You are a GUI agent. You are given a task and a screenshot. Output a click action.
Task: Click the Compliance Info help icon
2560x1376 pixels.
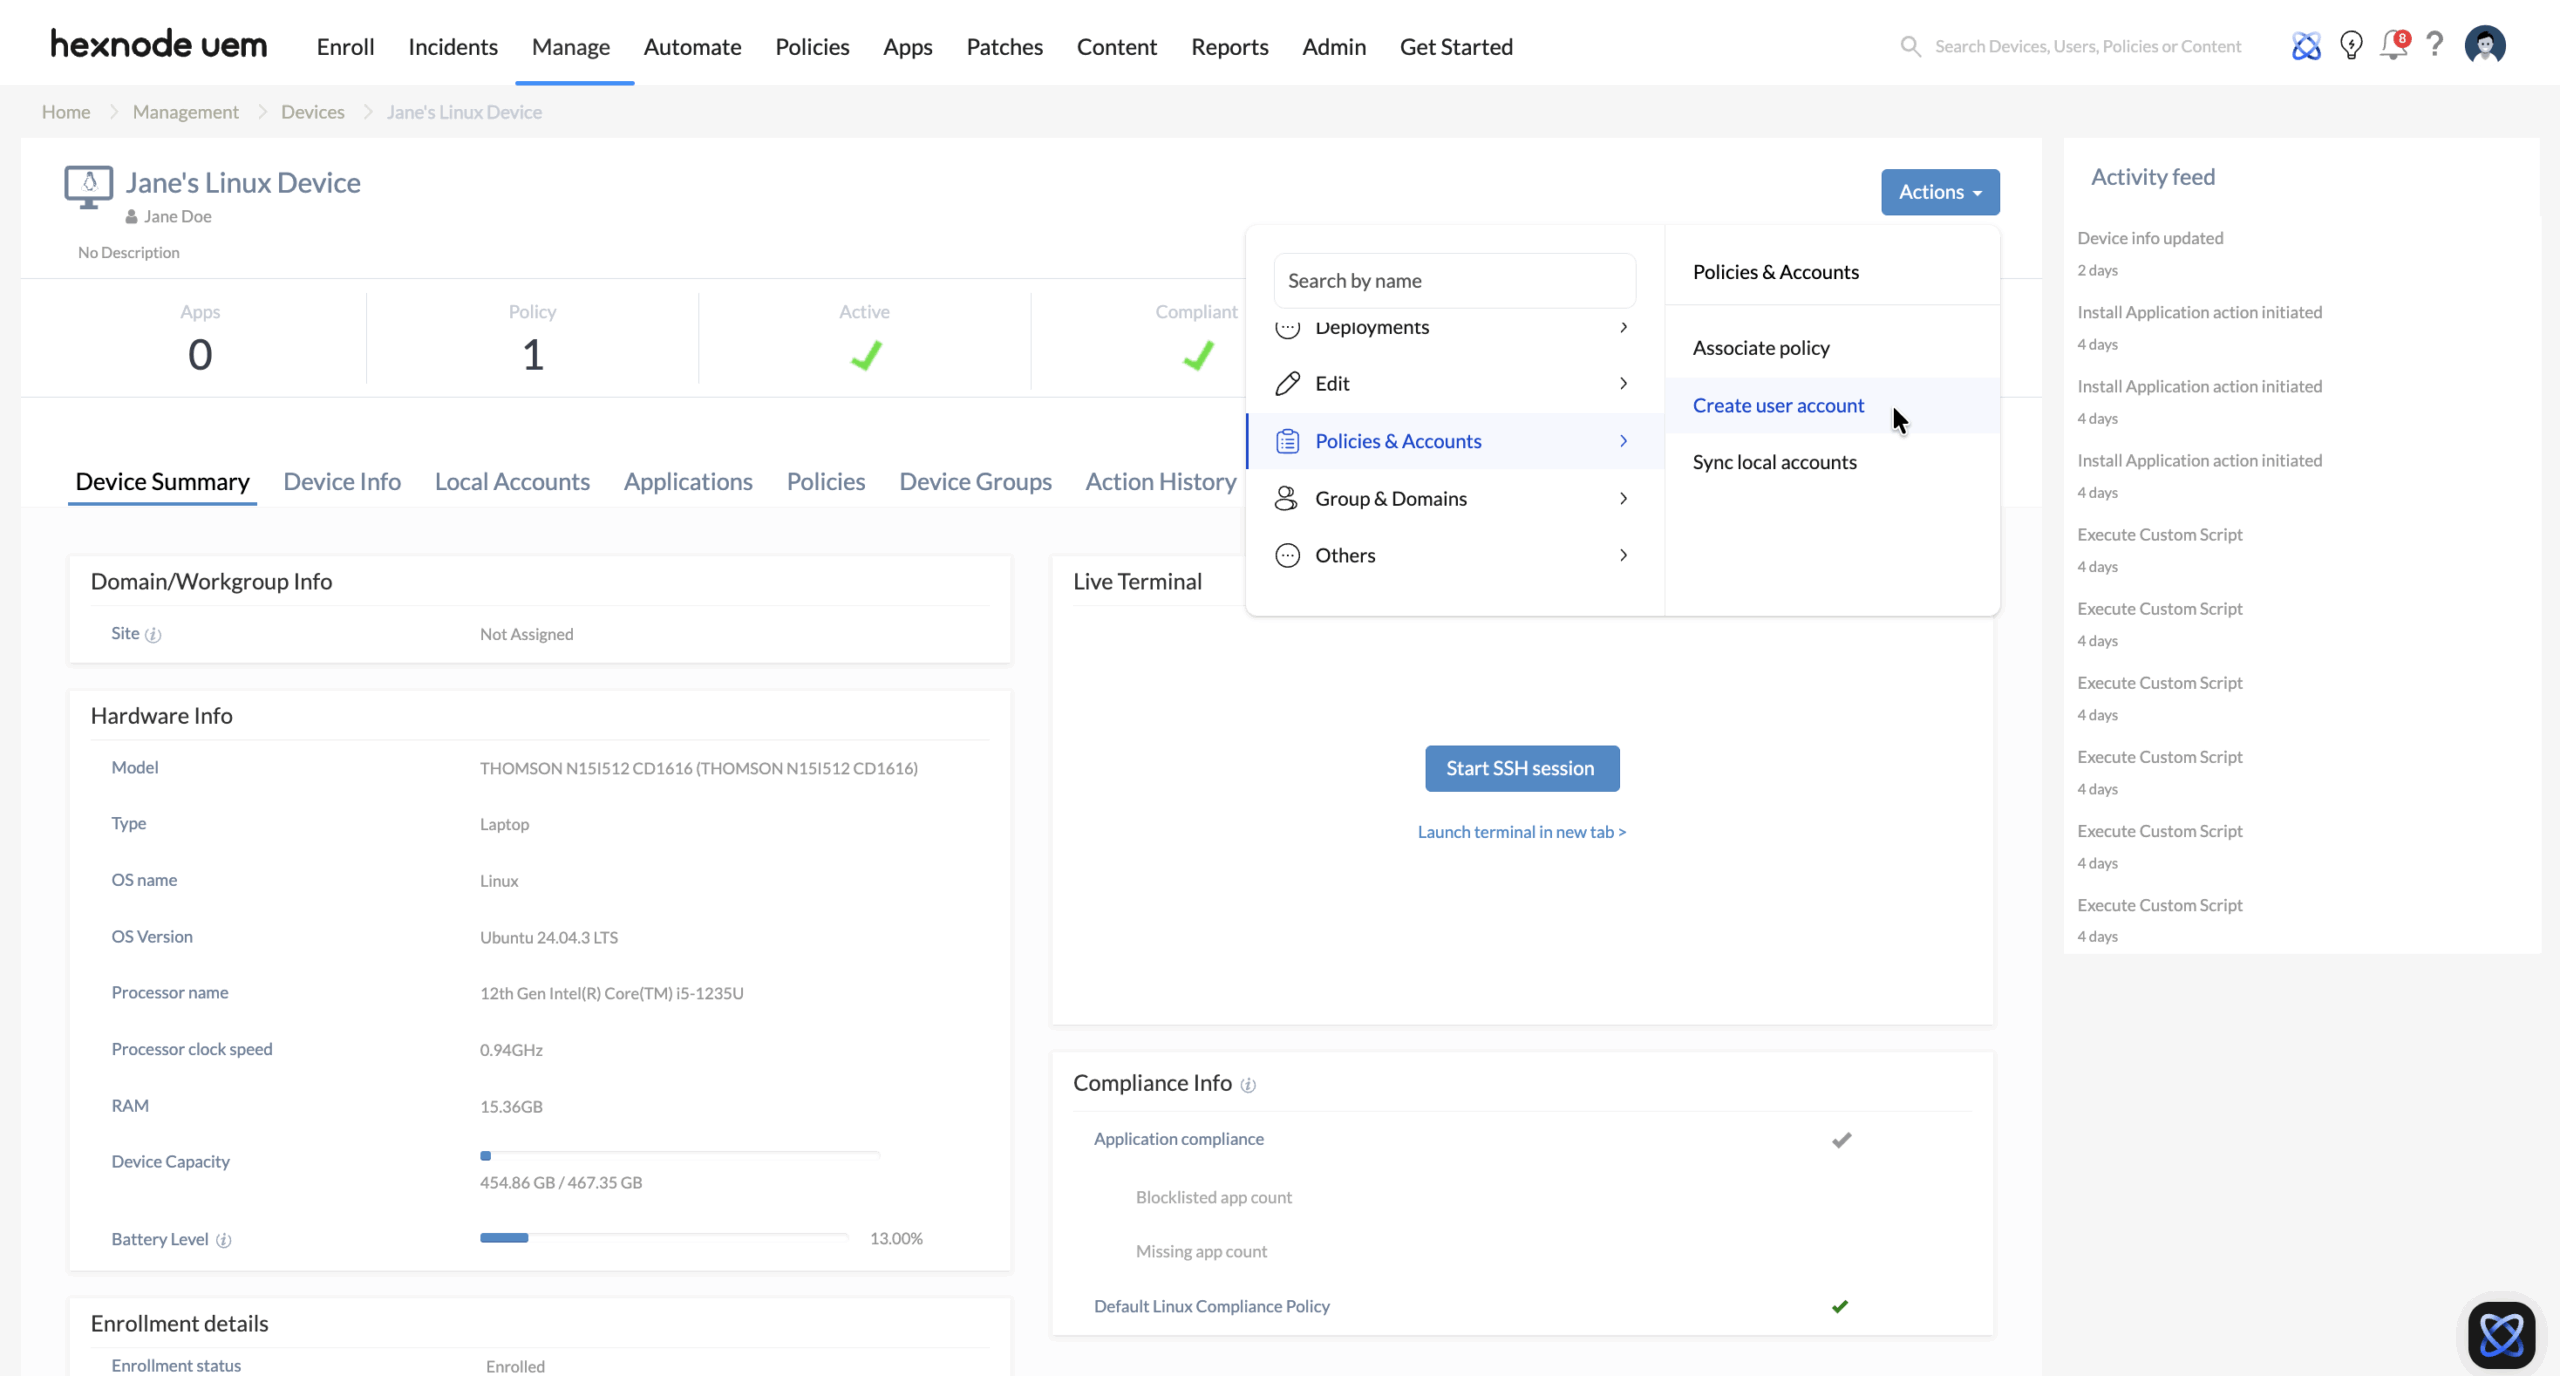click(1248, 1085)
